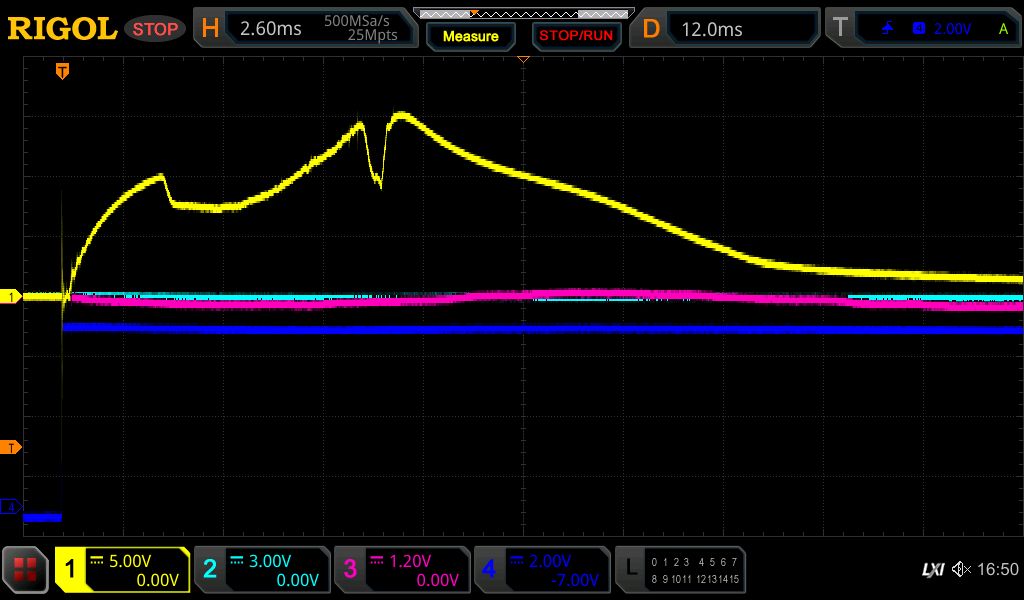Click the blue channel 4 ground marker
Screen dimensions: 1024x600
click(x=12, y=508)
